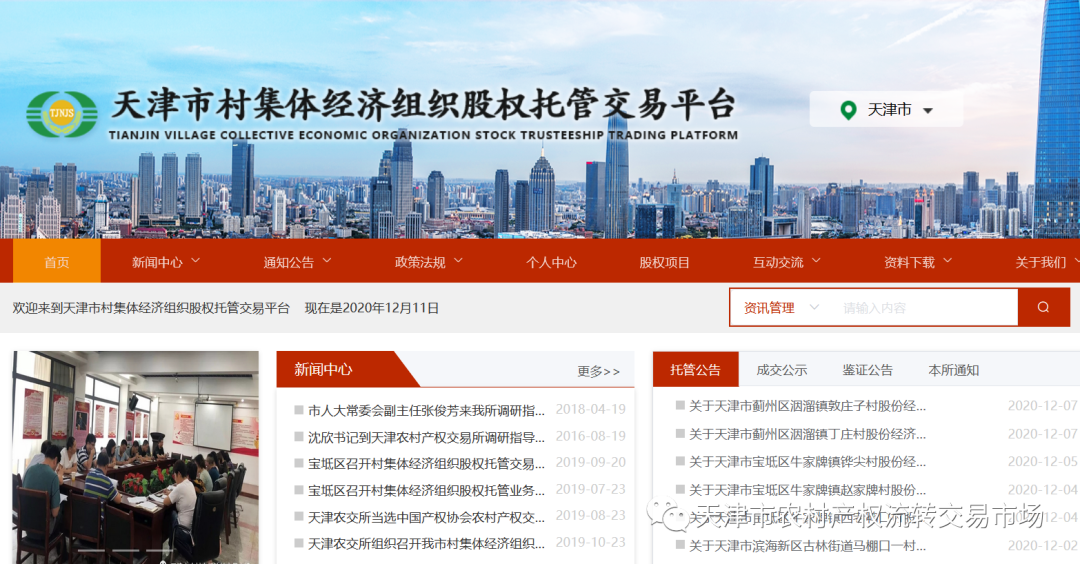
Task: Open 新闻中心 in the navigation bar
Action: (157, 262)
